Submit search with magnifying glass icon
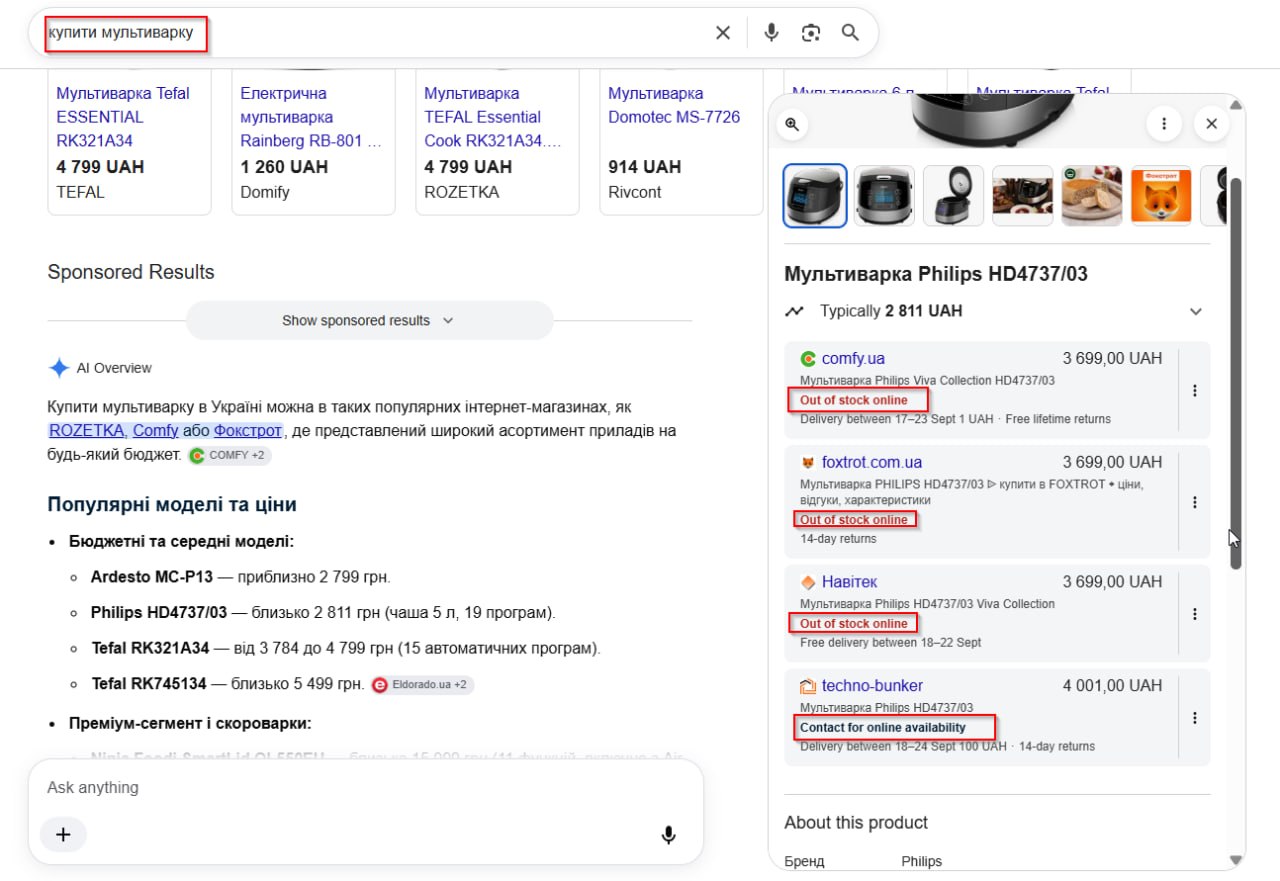Image resolution: width=1280 pixels, height=881 pixels. point(850,33)
